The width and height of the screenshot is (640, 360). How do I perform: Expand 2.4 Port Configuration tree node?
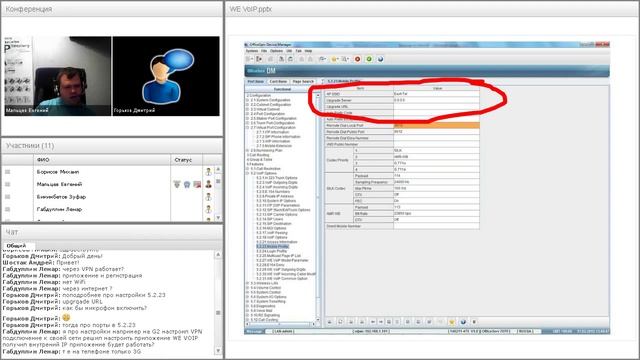click(x=248, y=114)
